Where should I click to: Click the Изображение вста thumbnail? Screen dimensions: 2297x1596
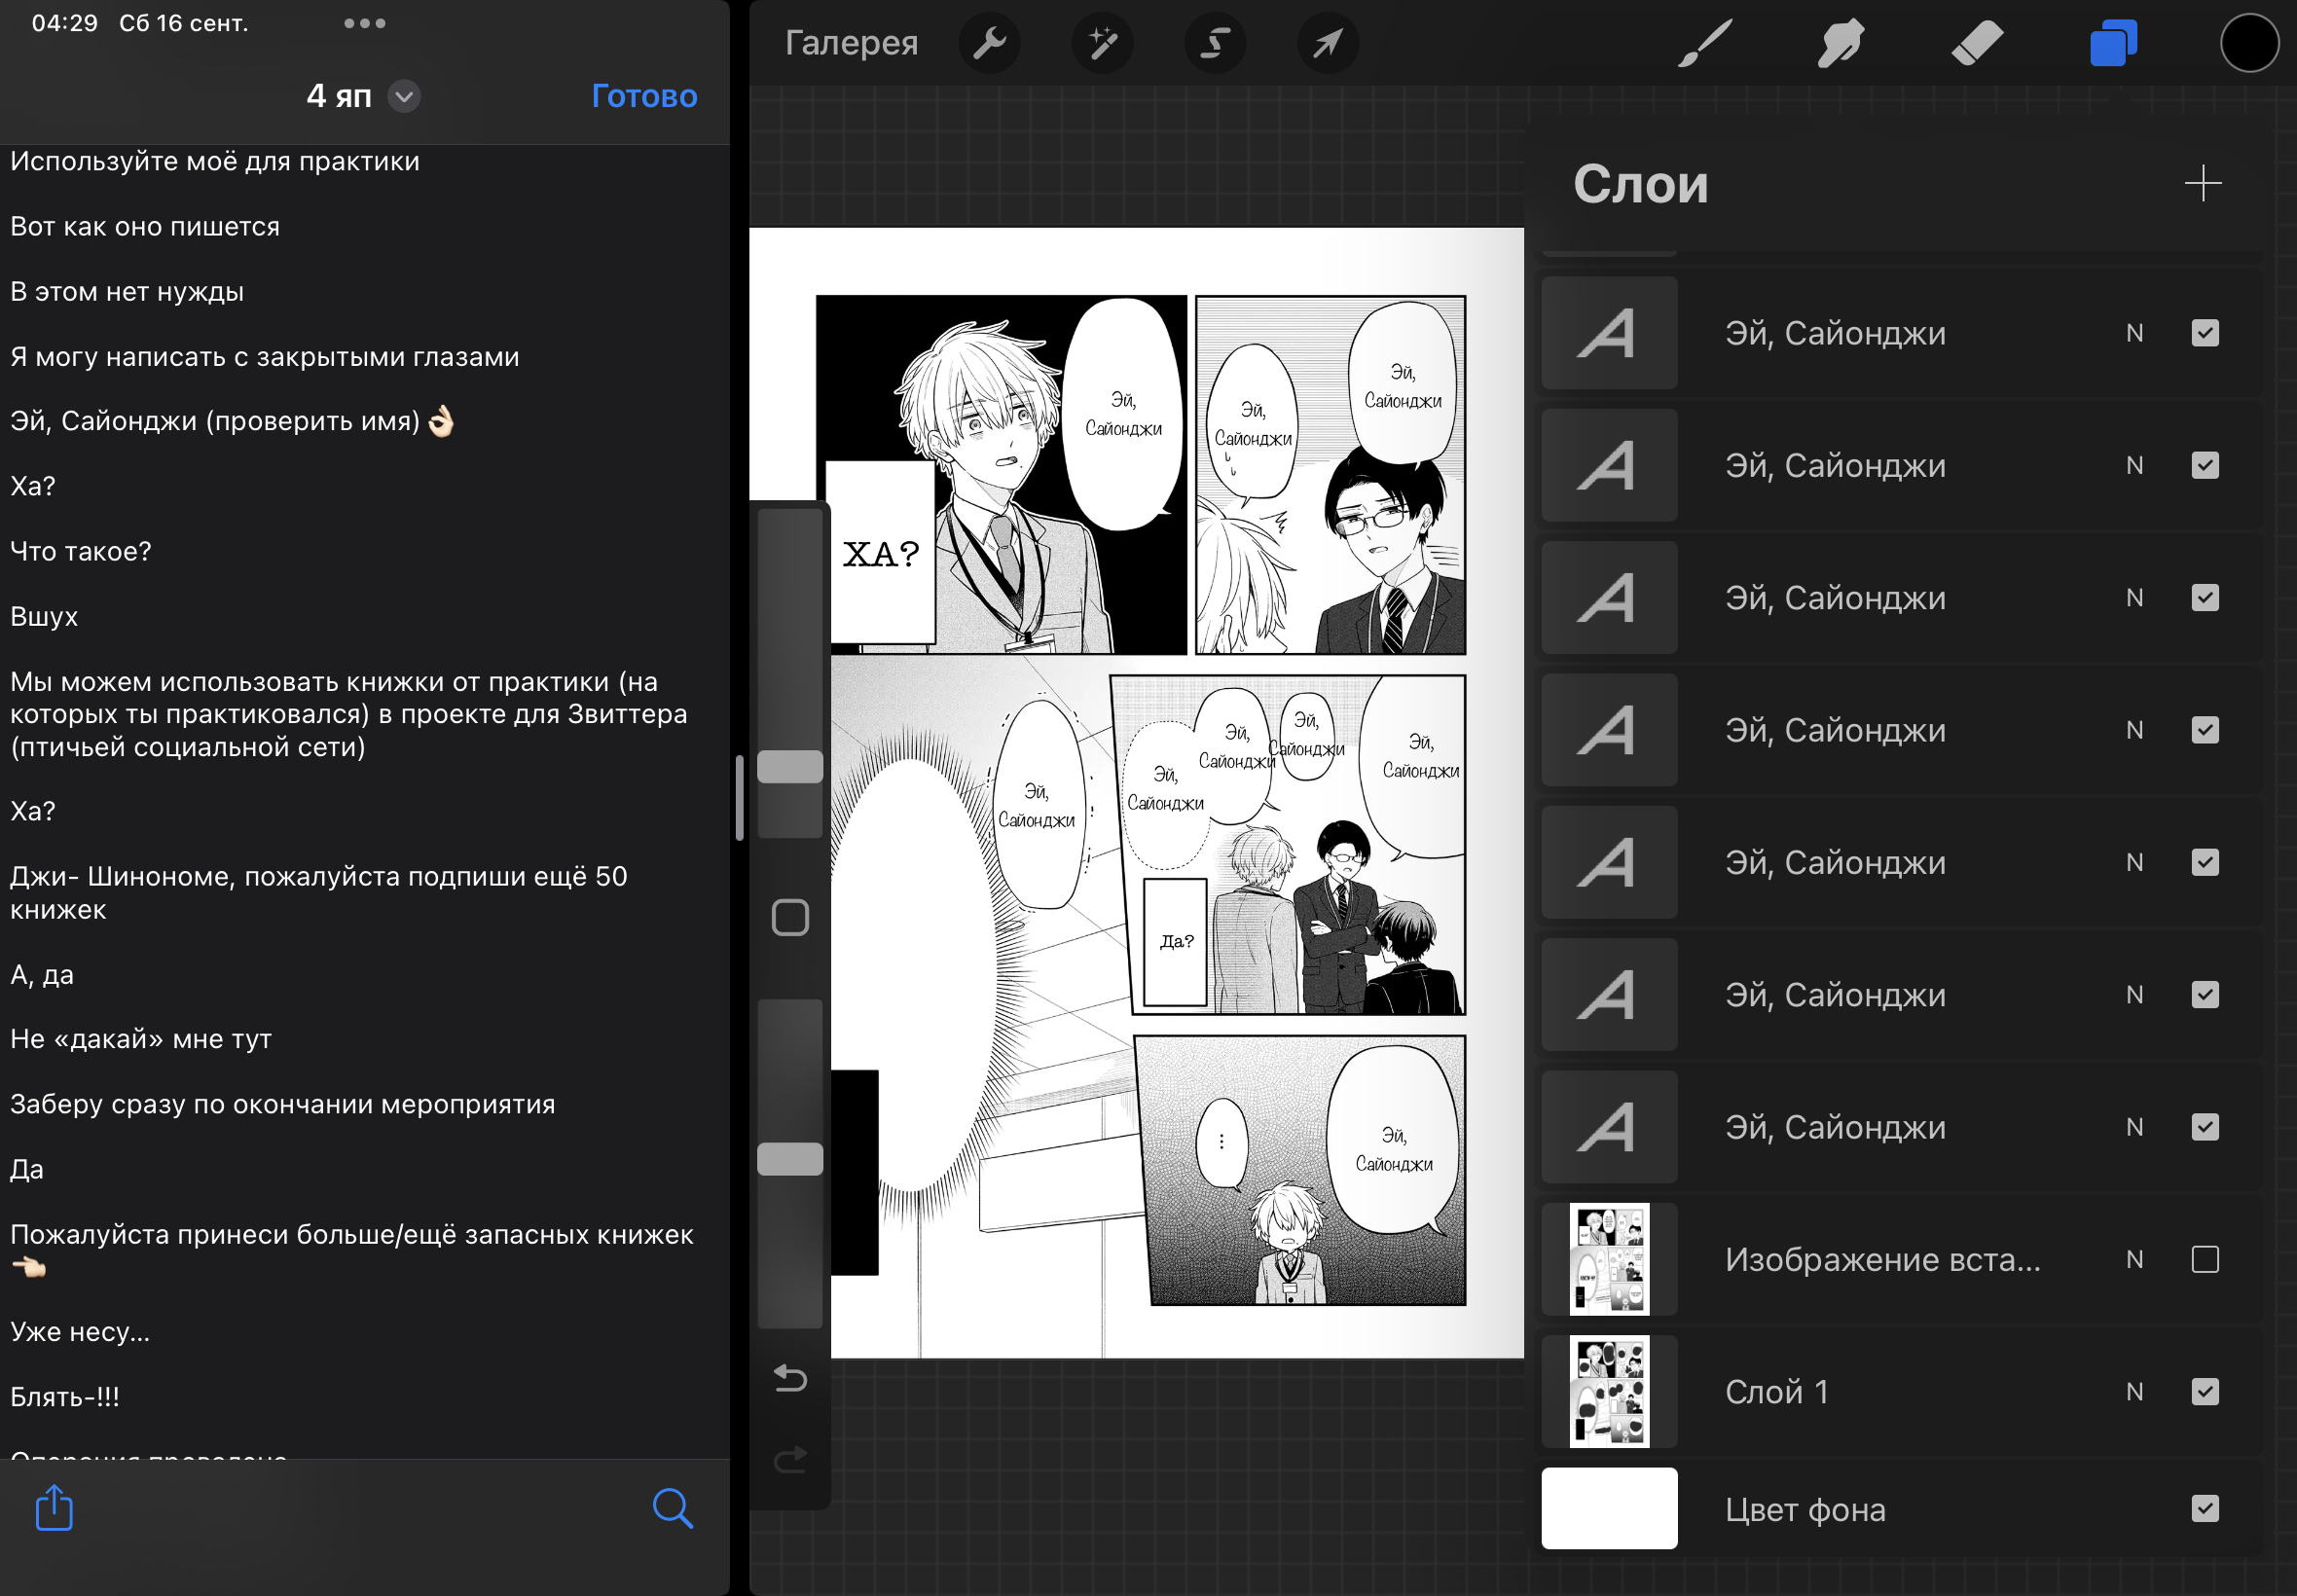[x=1606, y=1257]
